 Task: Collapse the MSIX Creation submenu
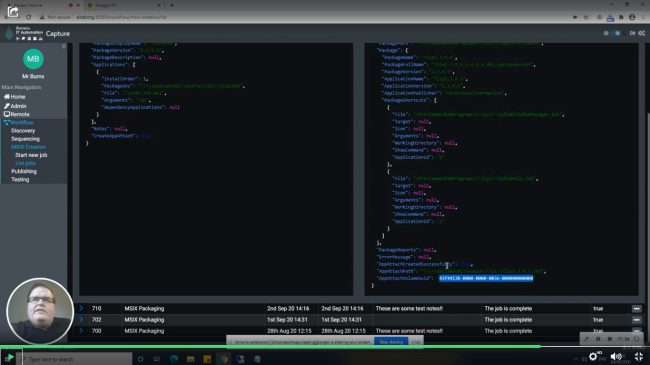[29, 147]
